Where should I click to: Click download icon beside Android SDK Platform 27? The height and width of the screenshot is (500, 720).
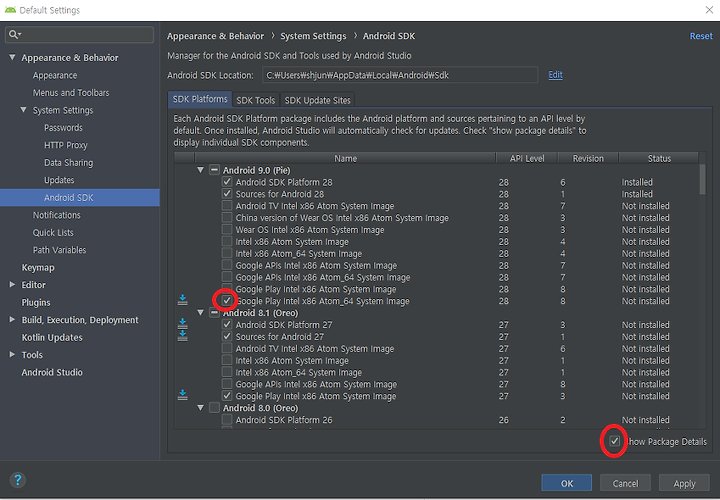[182, 324]
